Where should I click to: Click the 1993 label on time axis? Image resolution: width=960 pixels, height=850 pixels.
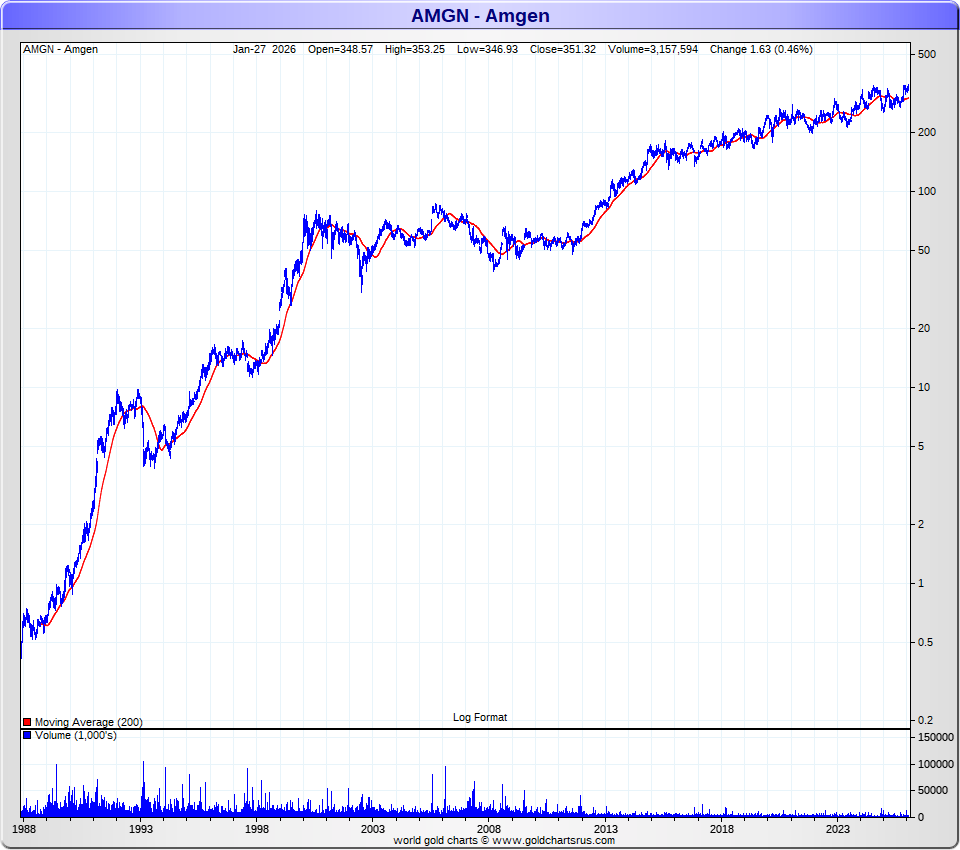(141, 829)
